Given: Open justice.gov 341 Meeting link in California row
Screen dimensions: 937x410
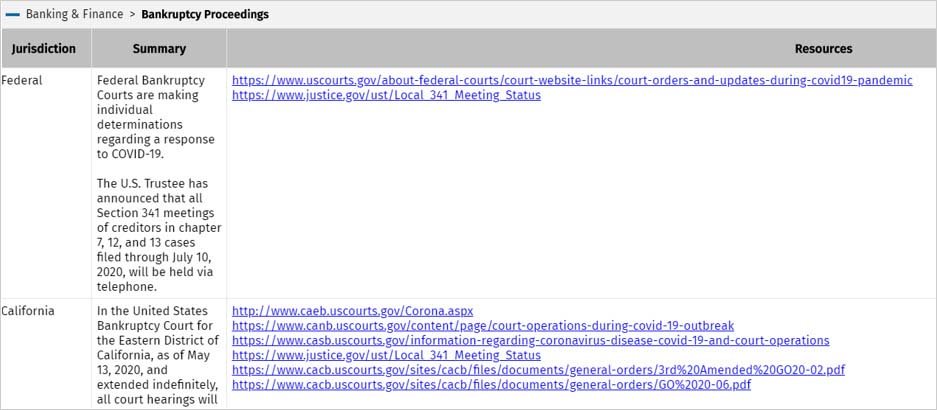Looking at the screenshot, I should point(386,355).
